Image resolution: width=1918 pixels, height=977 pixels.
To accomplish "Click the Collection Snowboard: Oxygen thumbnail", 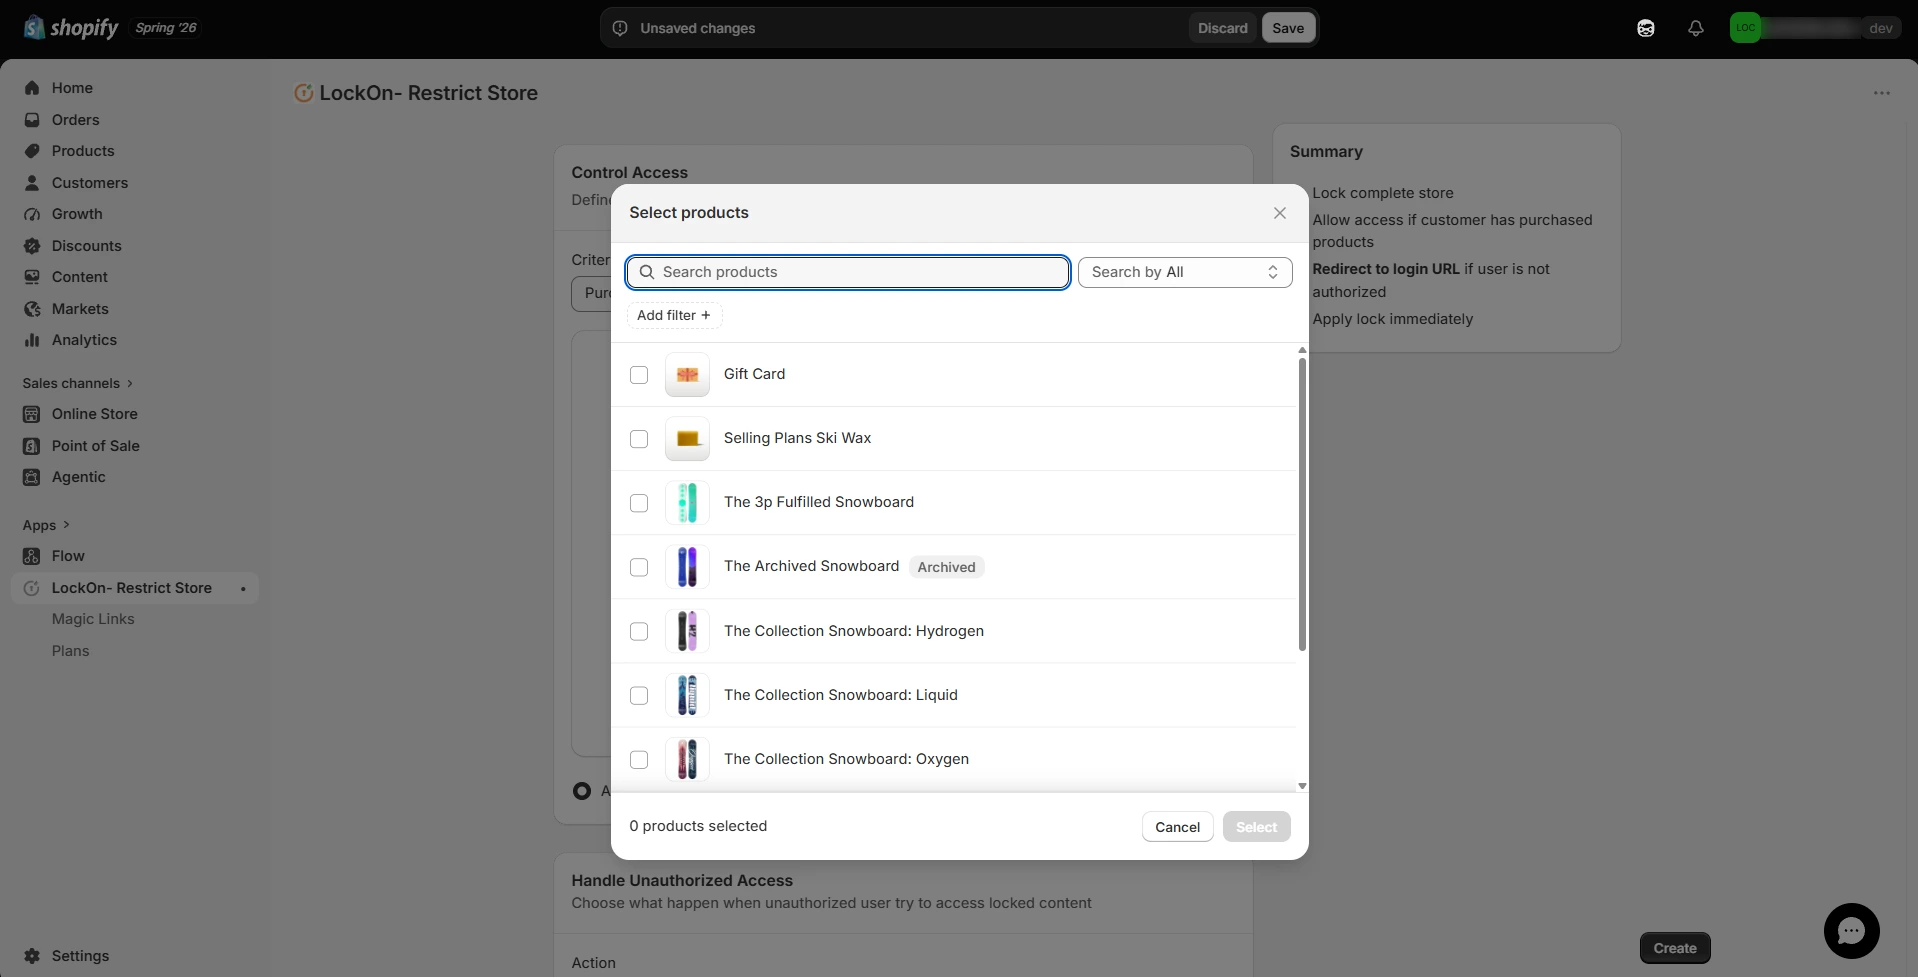I will pyautogui.click(x=687, y=759).
